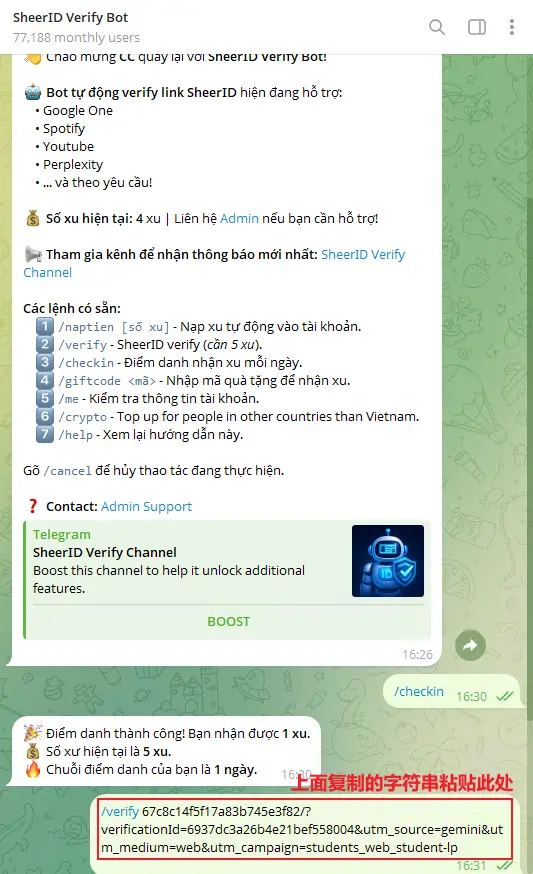Click the Telegram link preview title
This screenshot has width=533, height=874.
[x=61, y=534]
